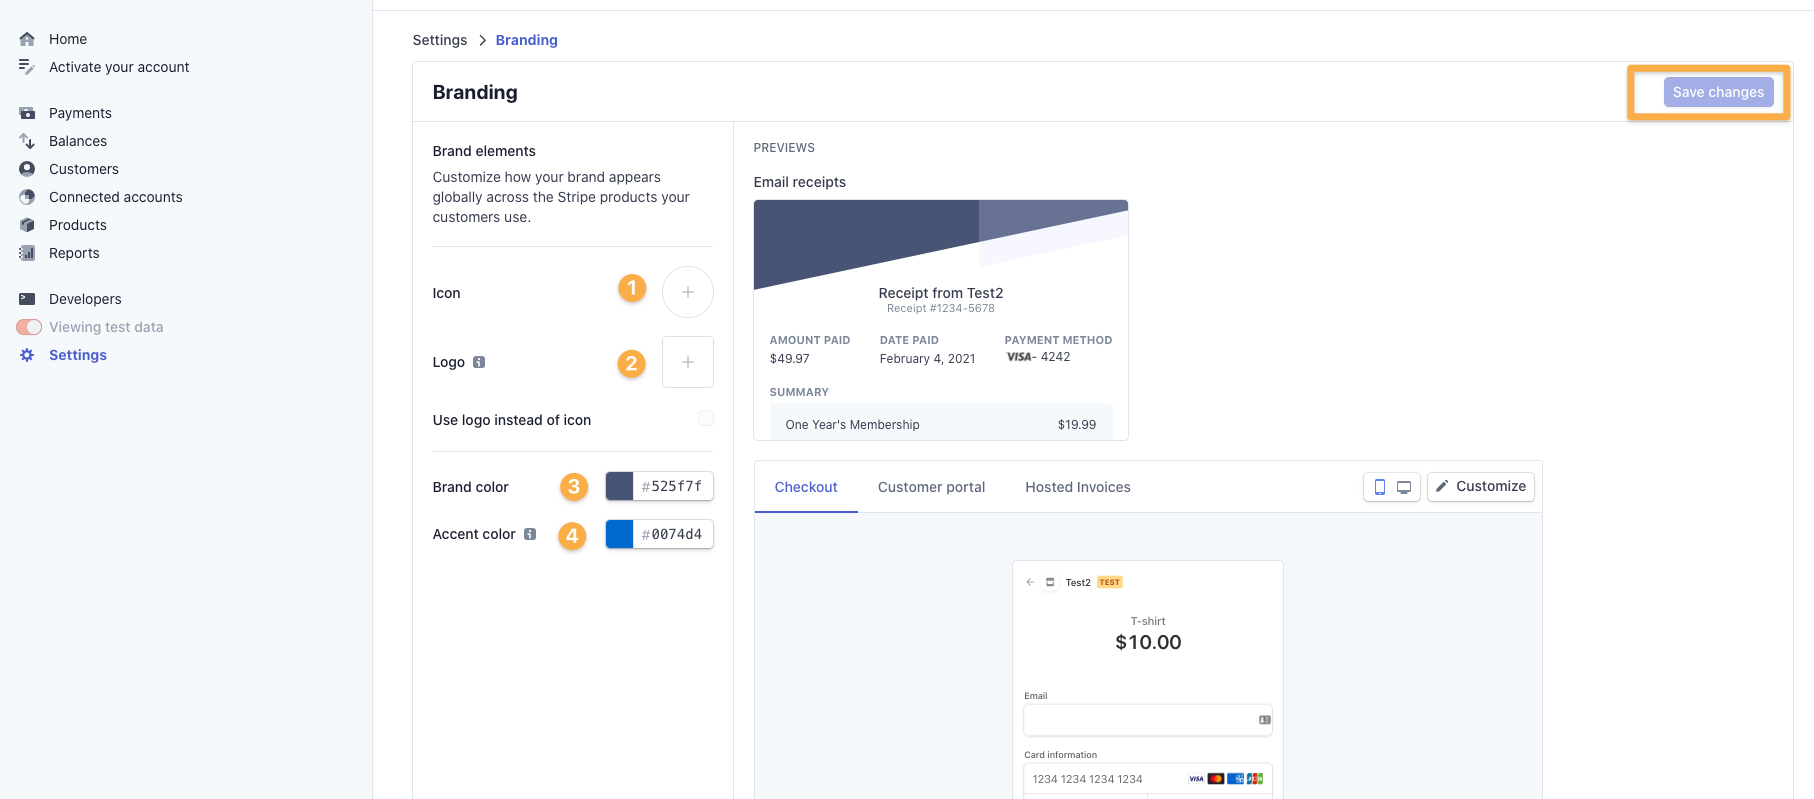The image size is (1814, 799).
Task: Click the Brand color swatch
Action: pos(620,486)
